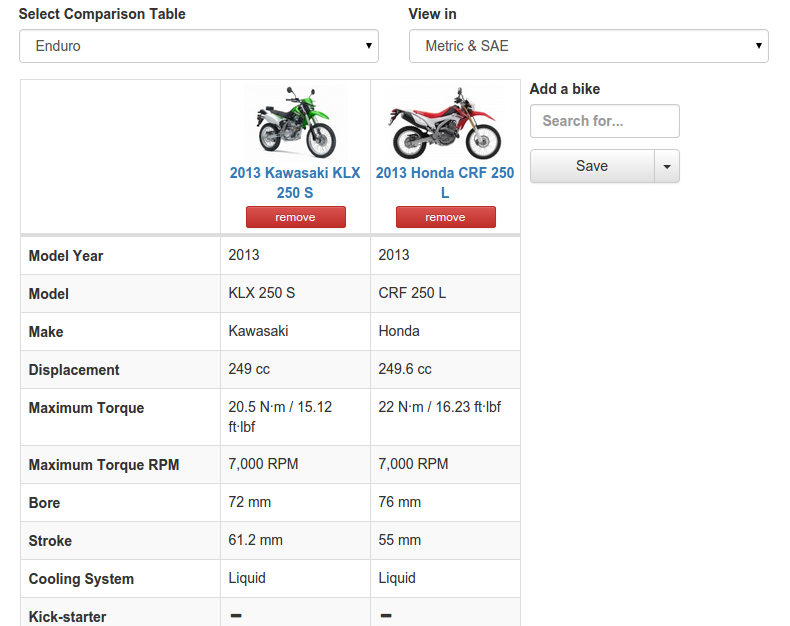Open the Metric & SAE units dropdown
790x626 pixels.
point(588,46)
